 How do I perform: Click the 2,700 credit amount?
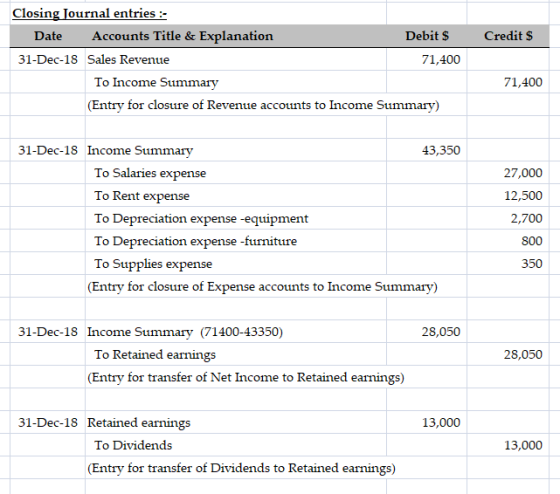point(526,218)
